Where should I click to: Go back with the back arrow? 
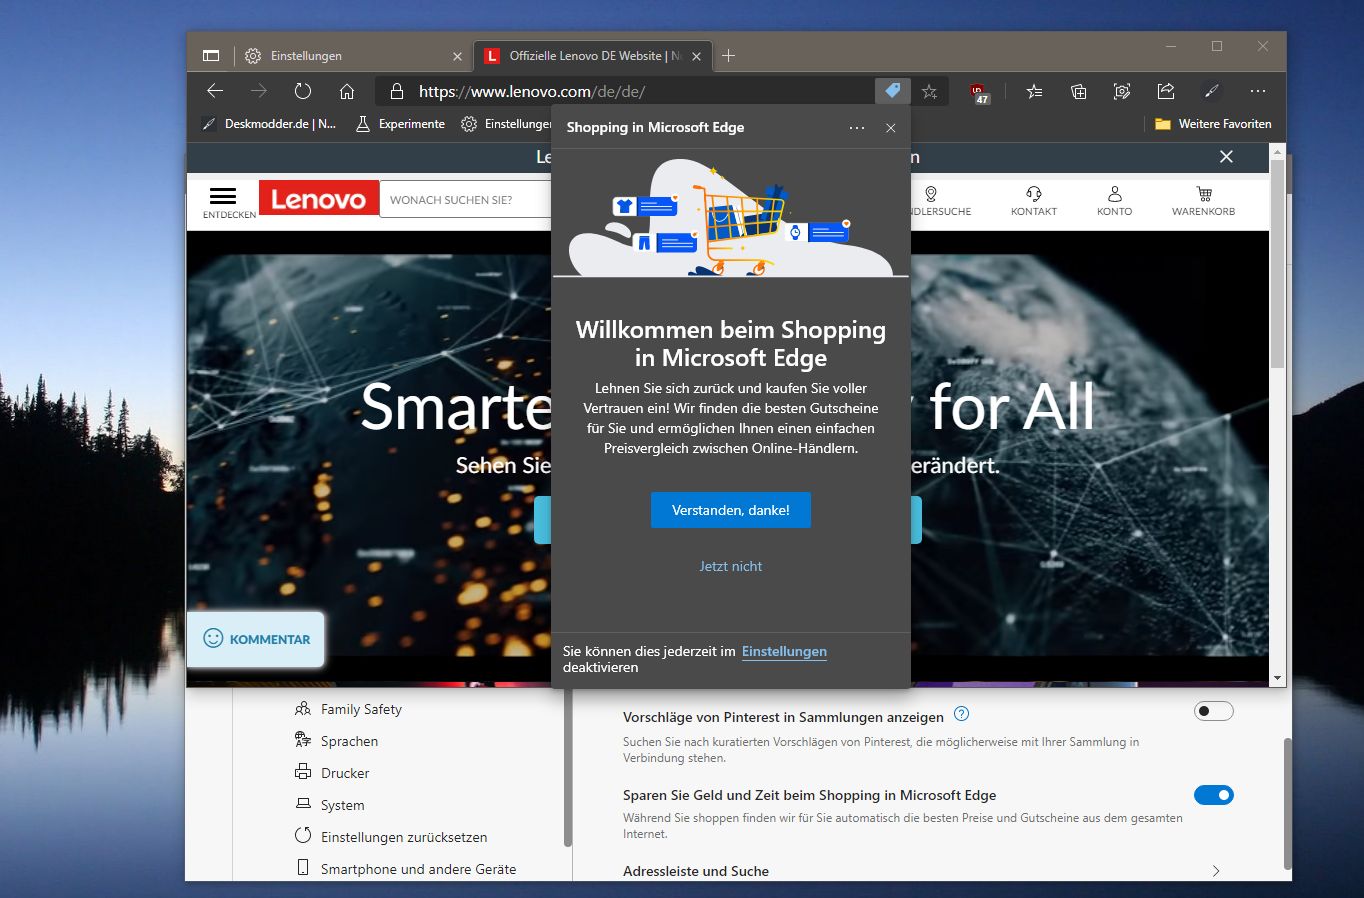coord(215,91)
